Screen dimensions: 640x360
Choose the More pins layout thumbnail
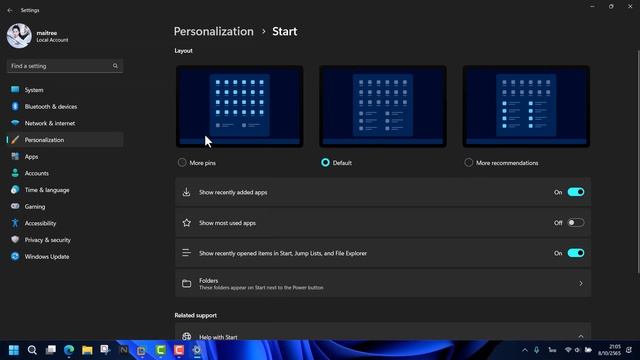(x=240, y=106)
